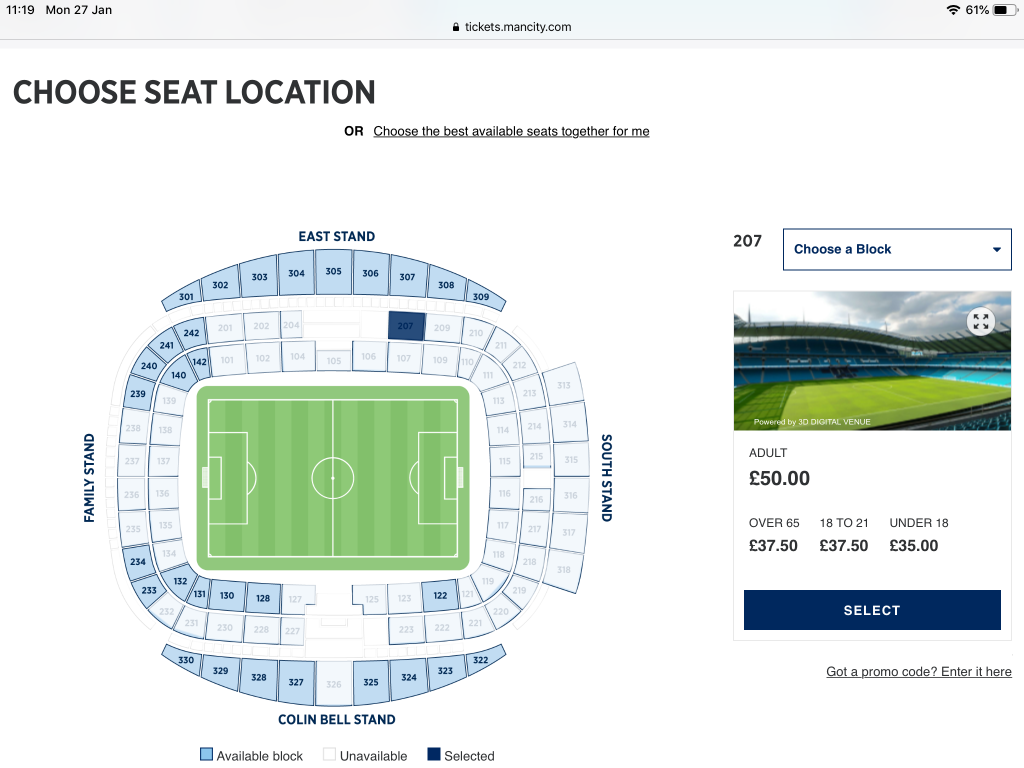The width and height of the screenshot is (1024, 768).
Task: Select block 122 near the pitch
Action: tap(440, 596)
